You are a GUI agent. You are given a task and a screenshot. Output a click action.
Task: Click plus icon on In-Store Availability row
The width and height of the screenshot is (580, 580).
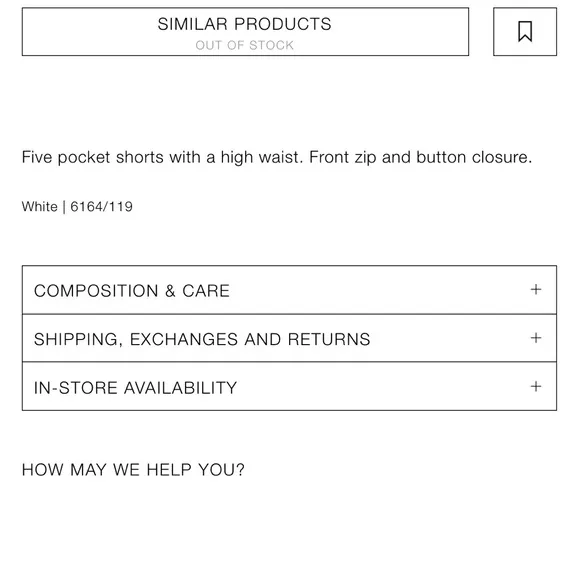click(536, 387)
